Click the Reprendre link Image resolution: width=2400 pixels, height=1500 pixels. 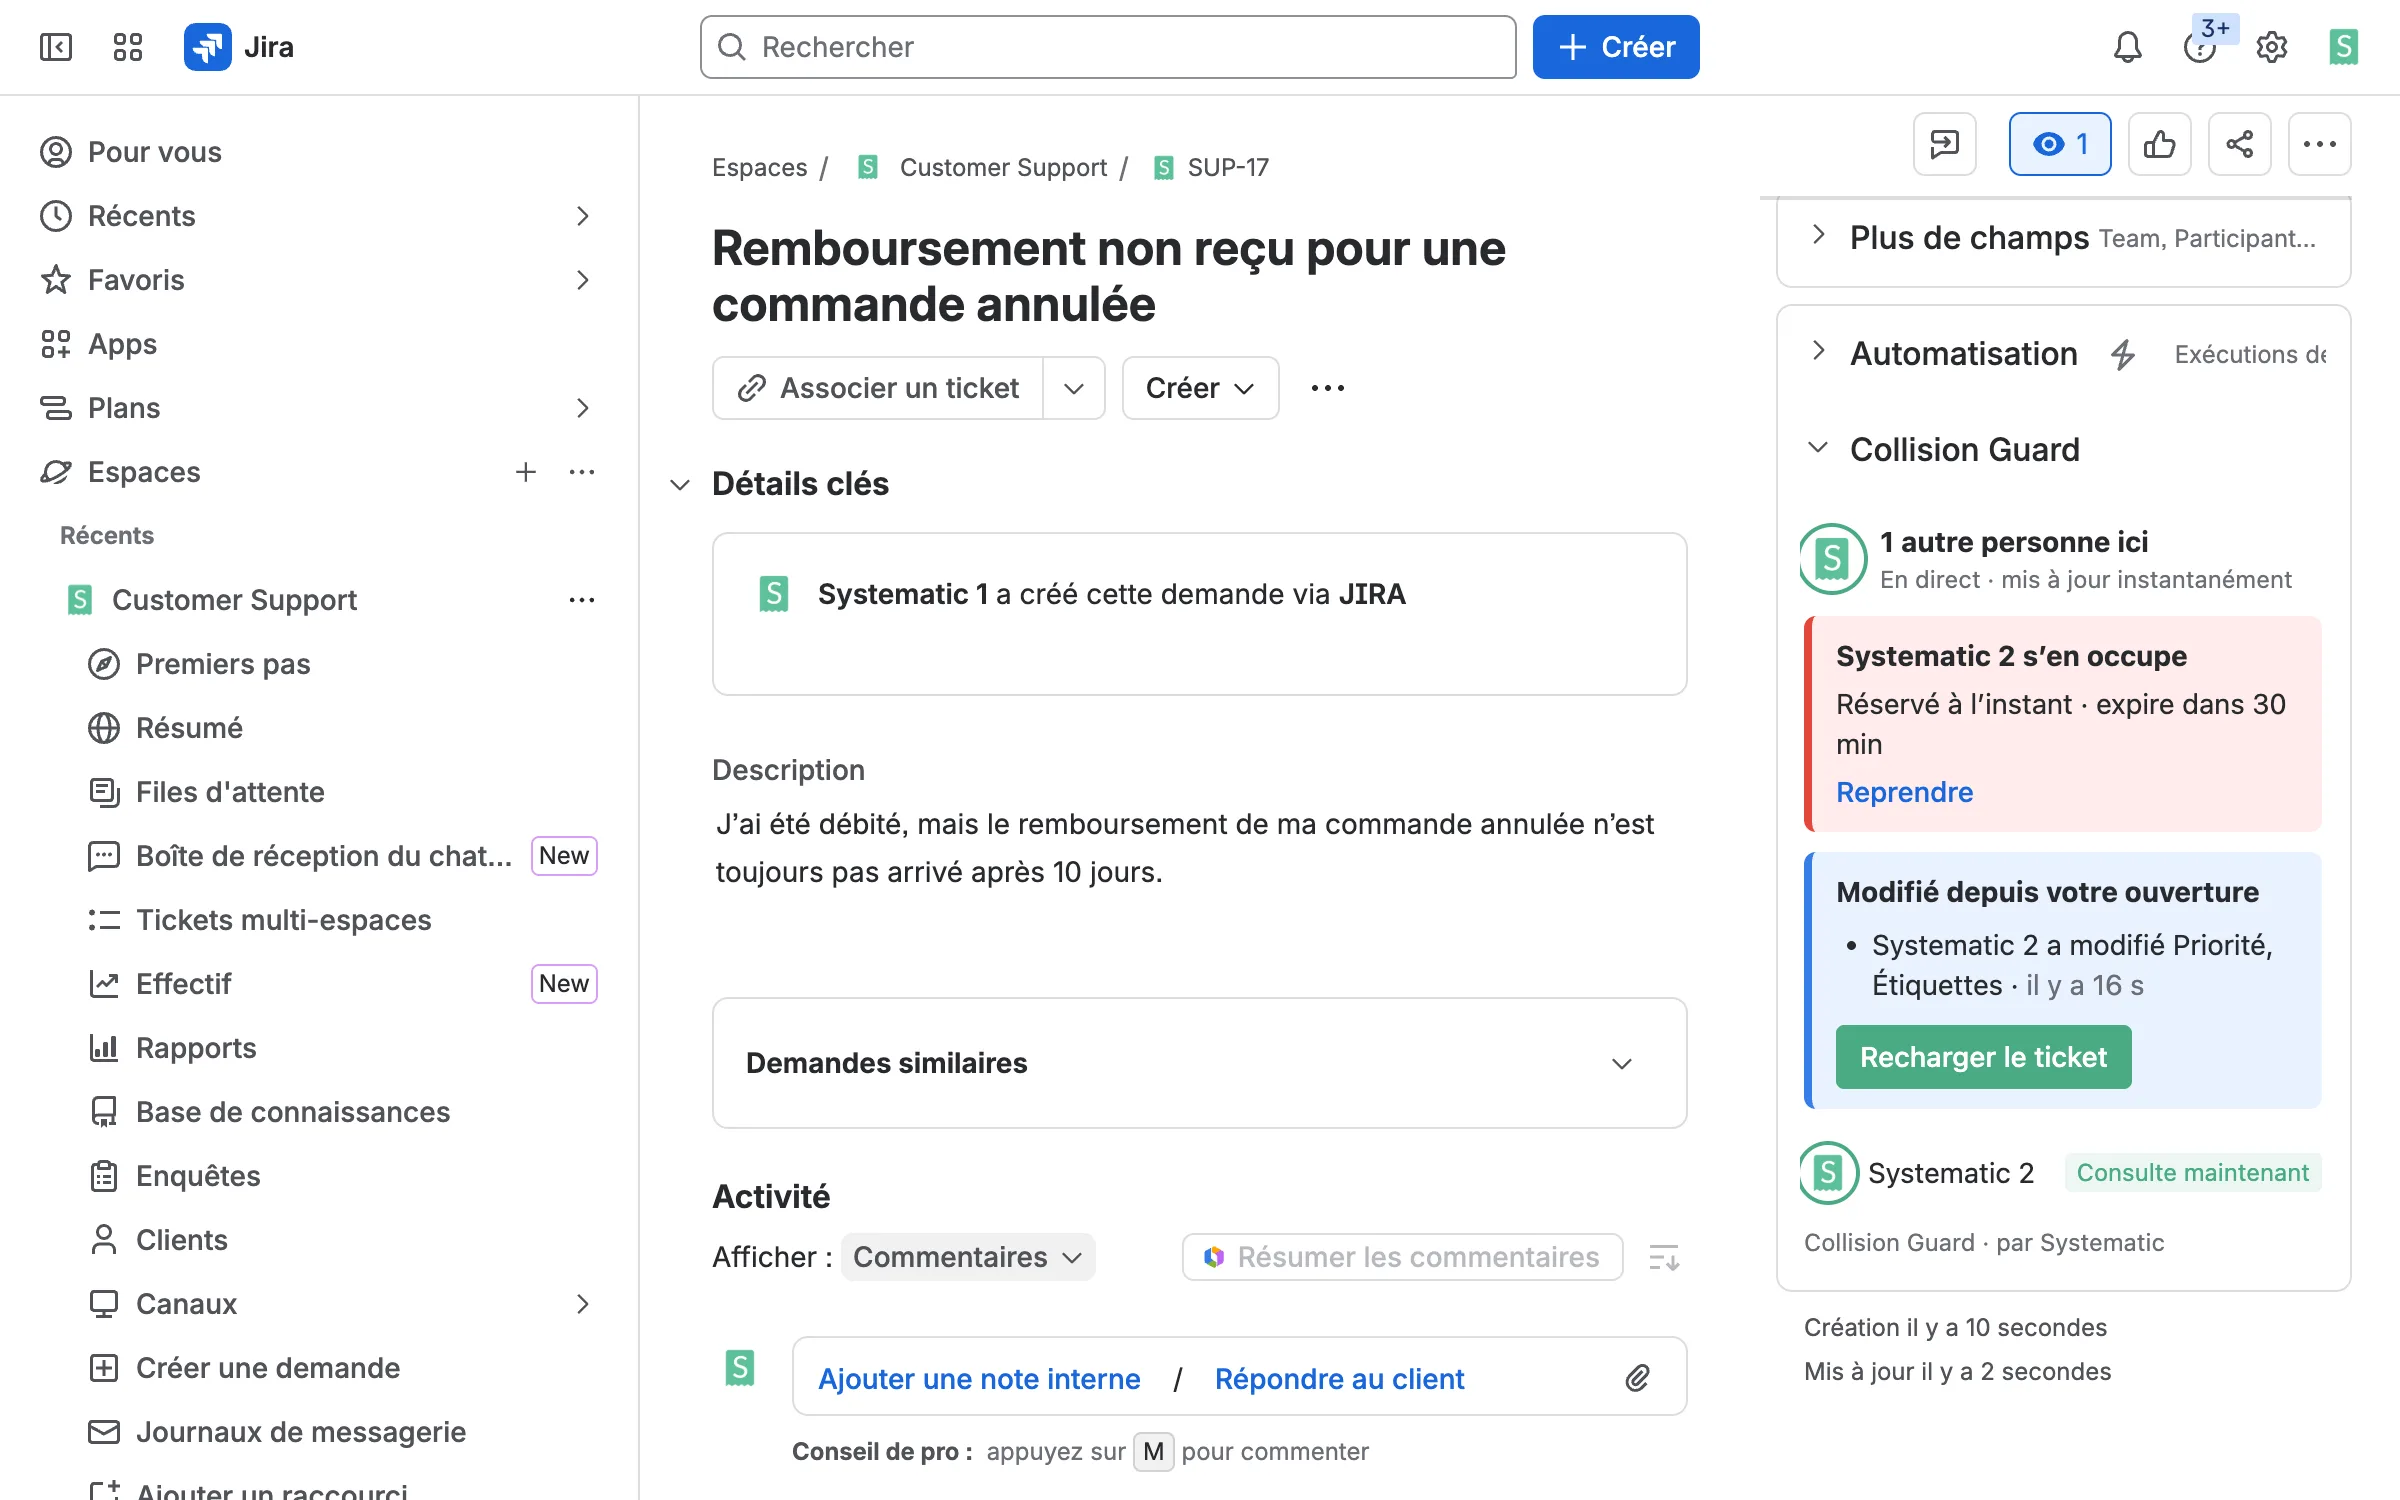pos(1904,792)
